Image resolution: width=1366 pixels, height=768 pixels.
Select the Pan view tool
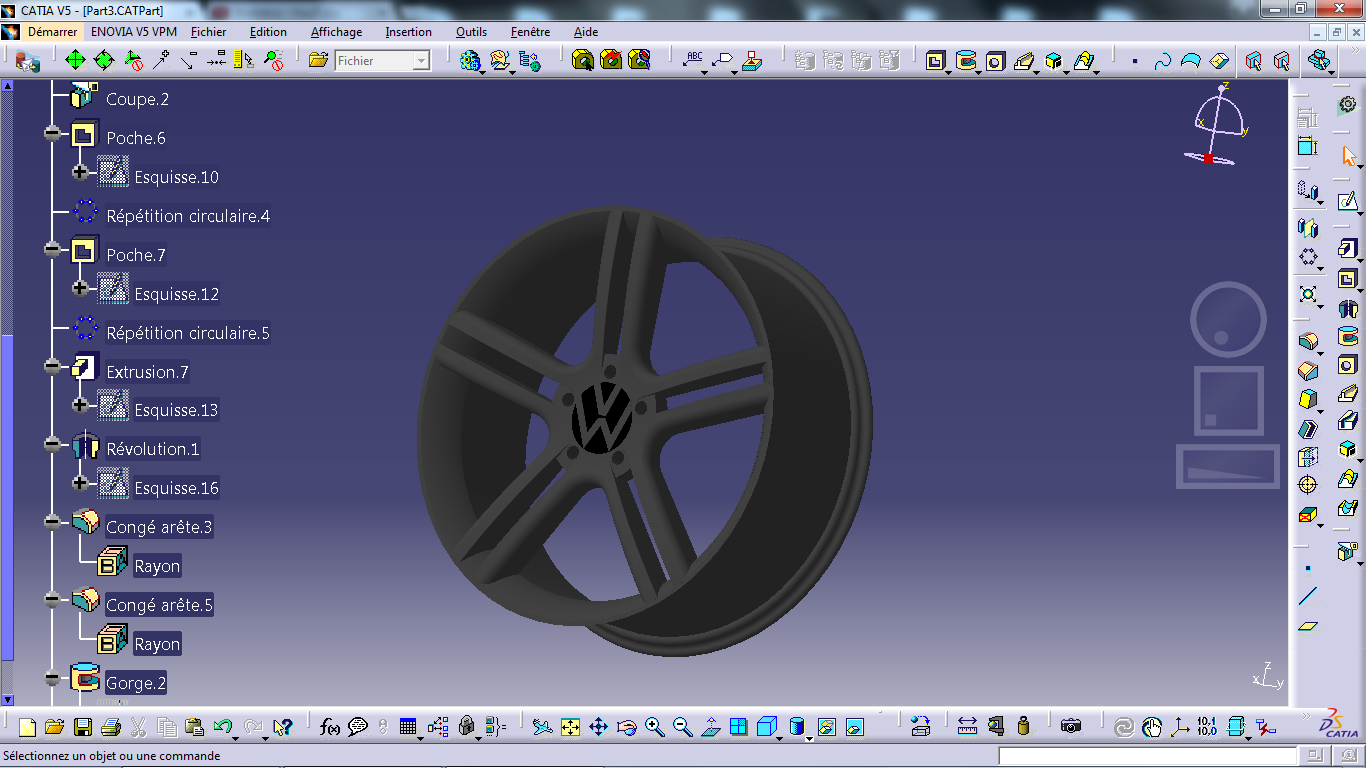click(x=598, y=727)
